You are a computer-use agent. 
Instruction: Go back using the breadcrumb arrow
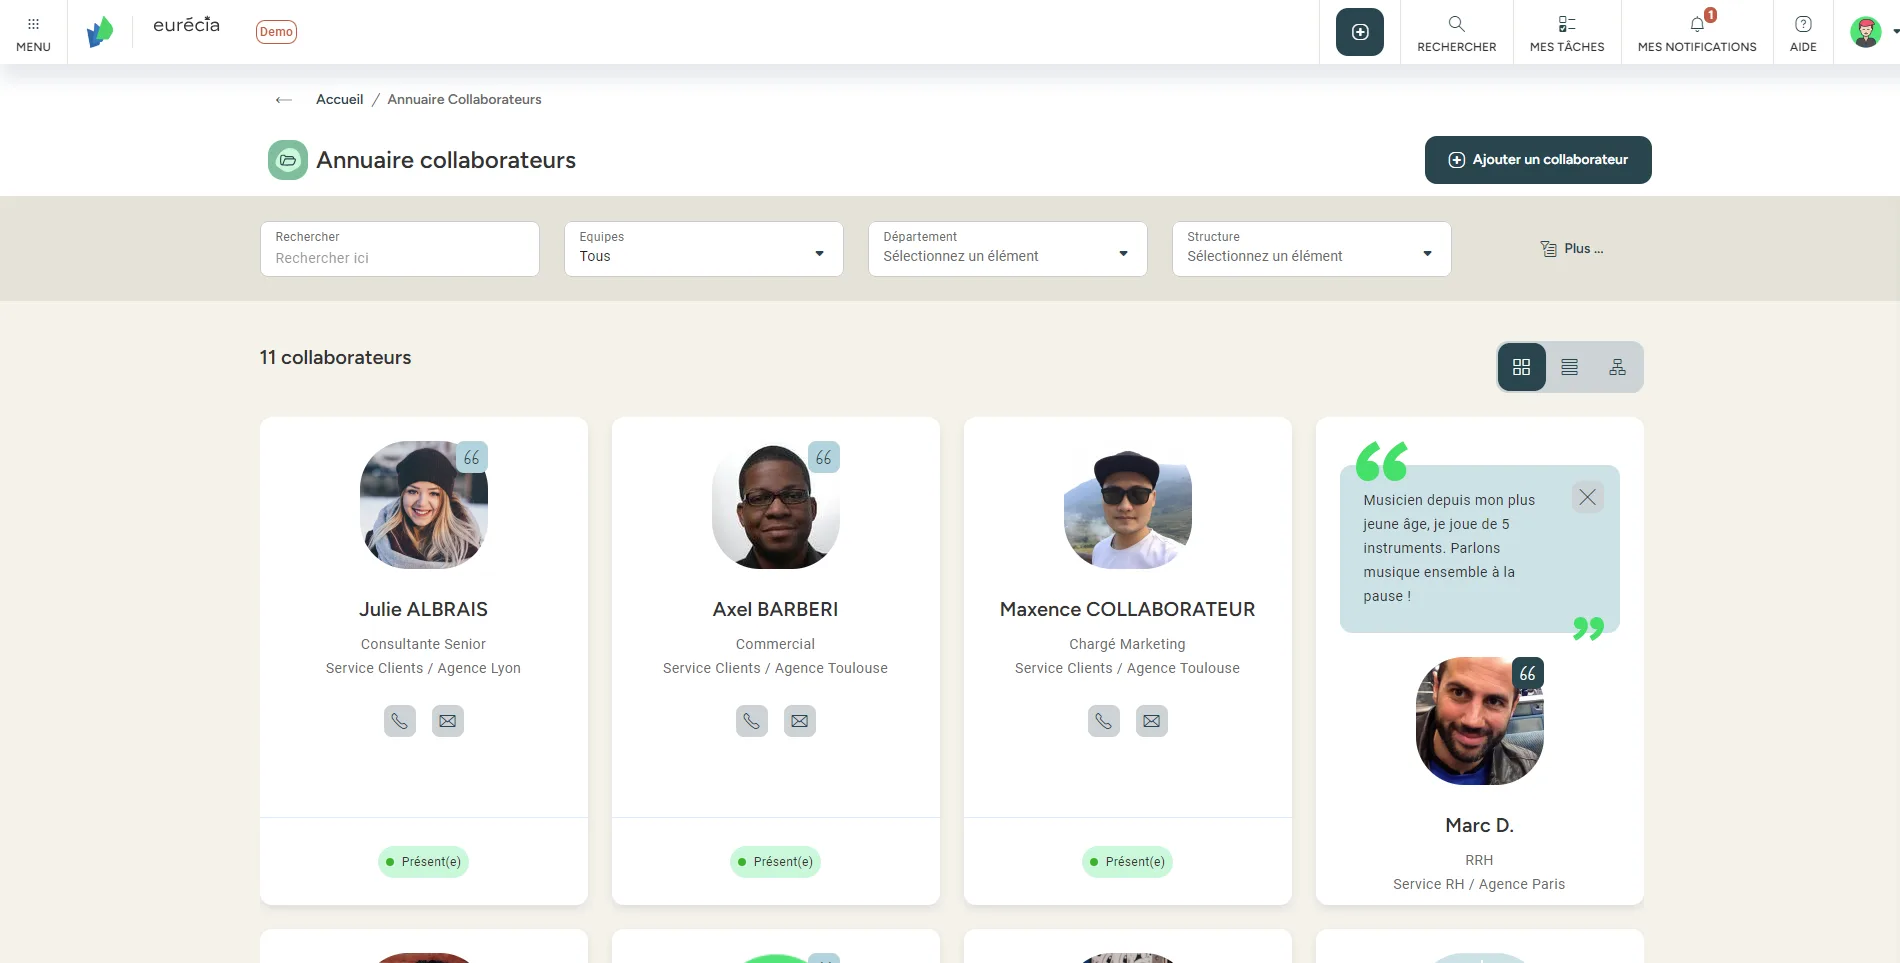point(284,100)
